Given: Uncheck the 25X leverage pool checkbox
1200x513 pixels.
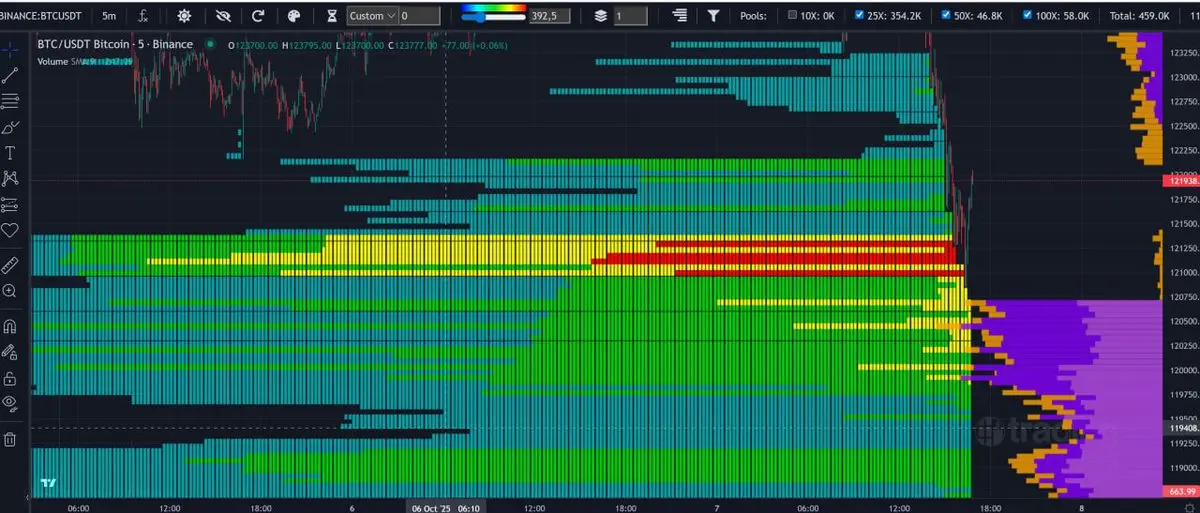Looking at the screenshot, I should point(861,16).
